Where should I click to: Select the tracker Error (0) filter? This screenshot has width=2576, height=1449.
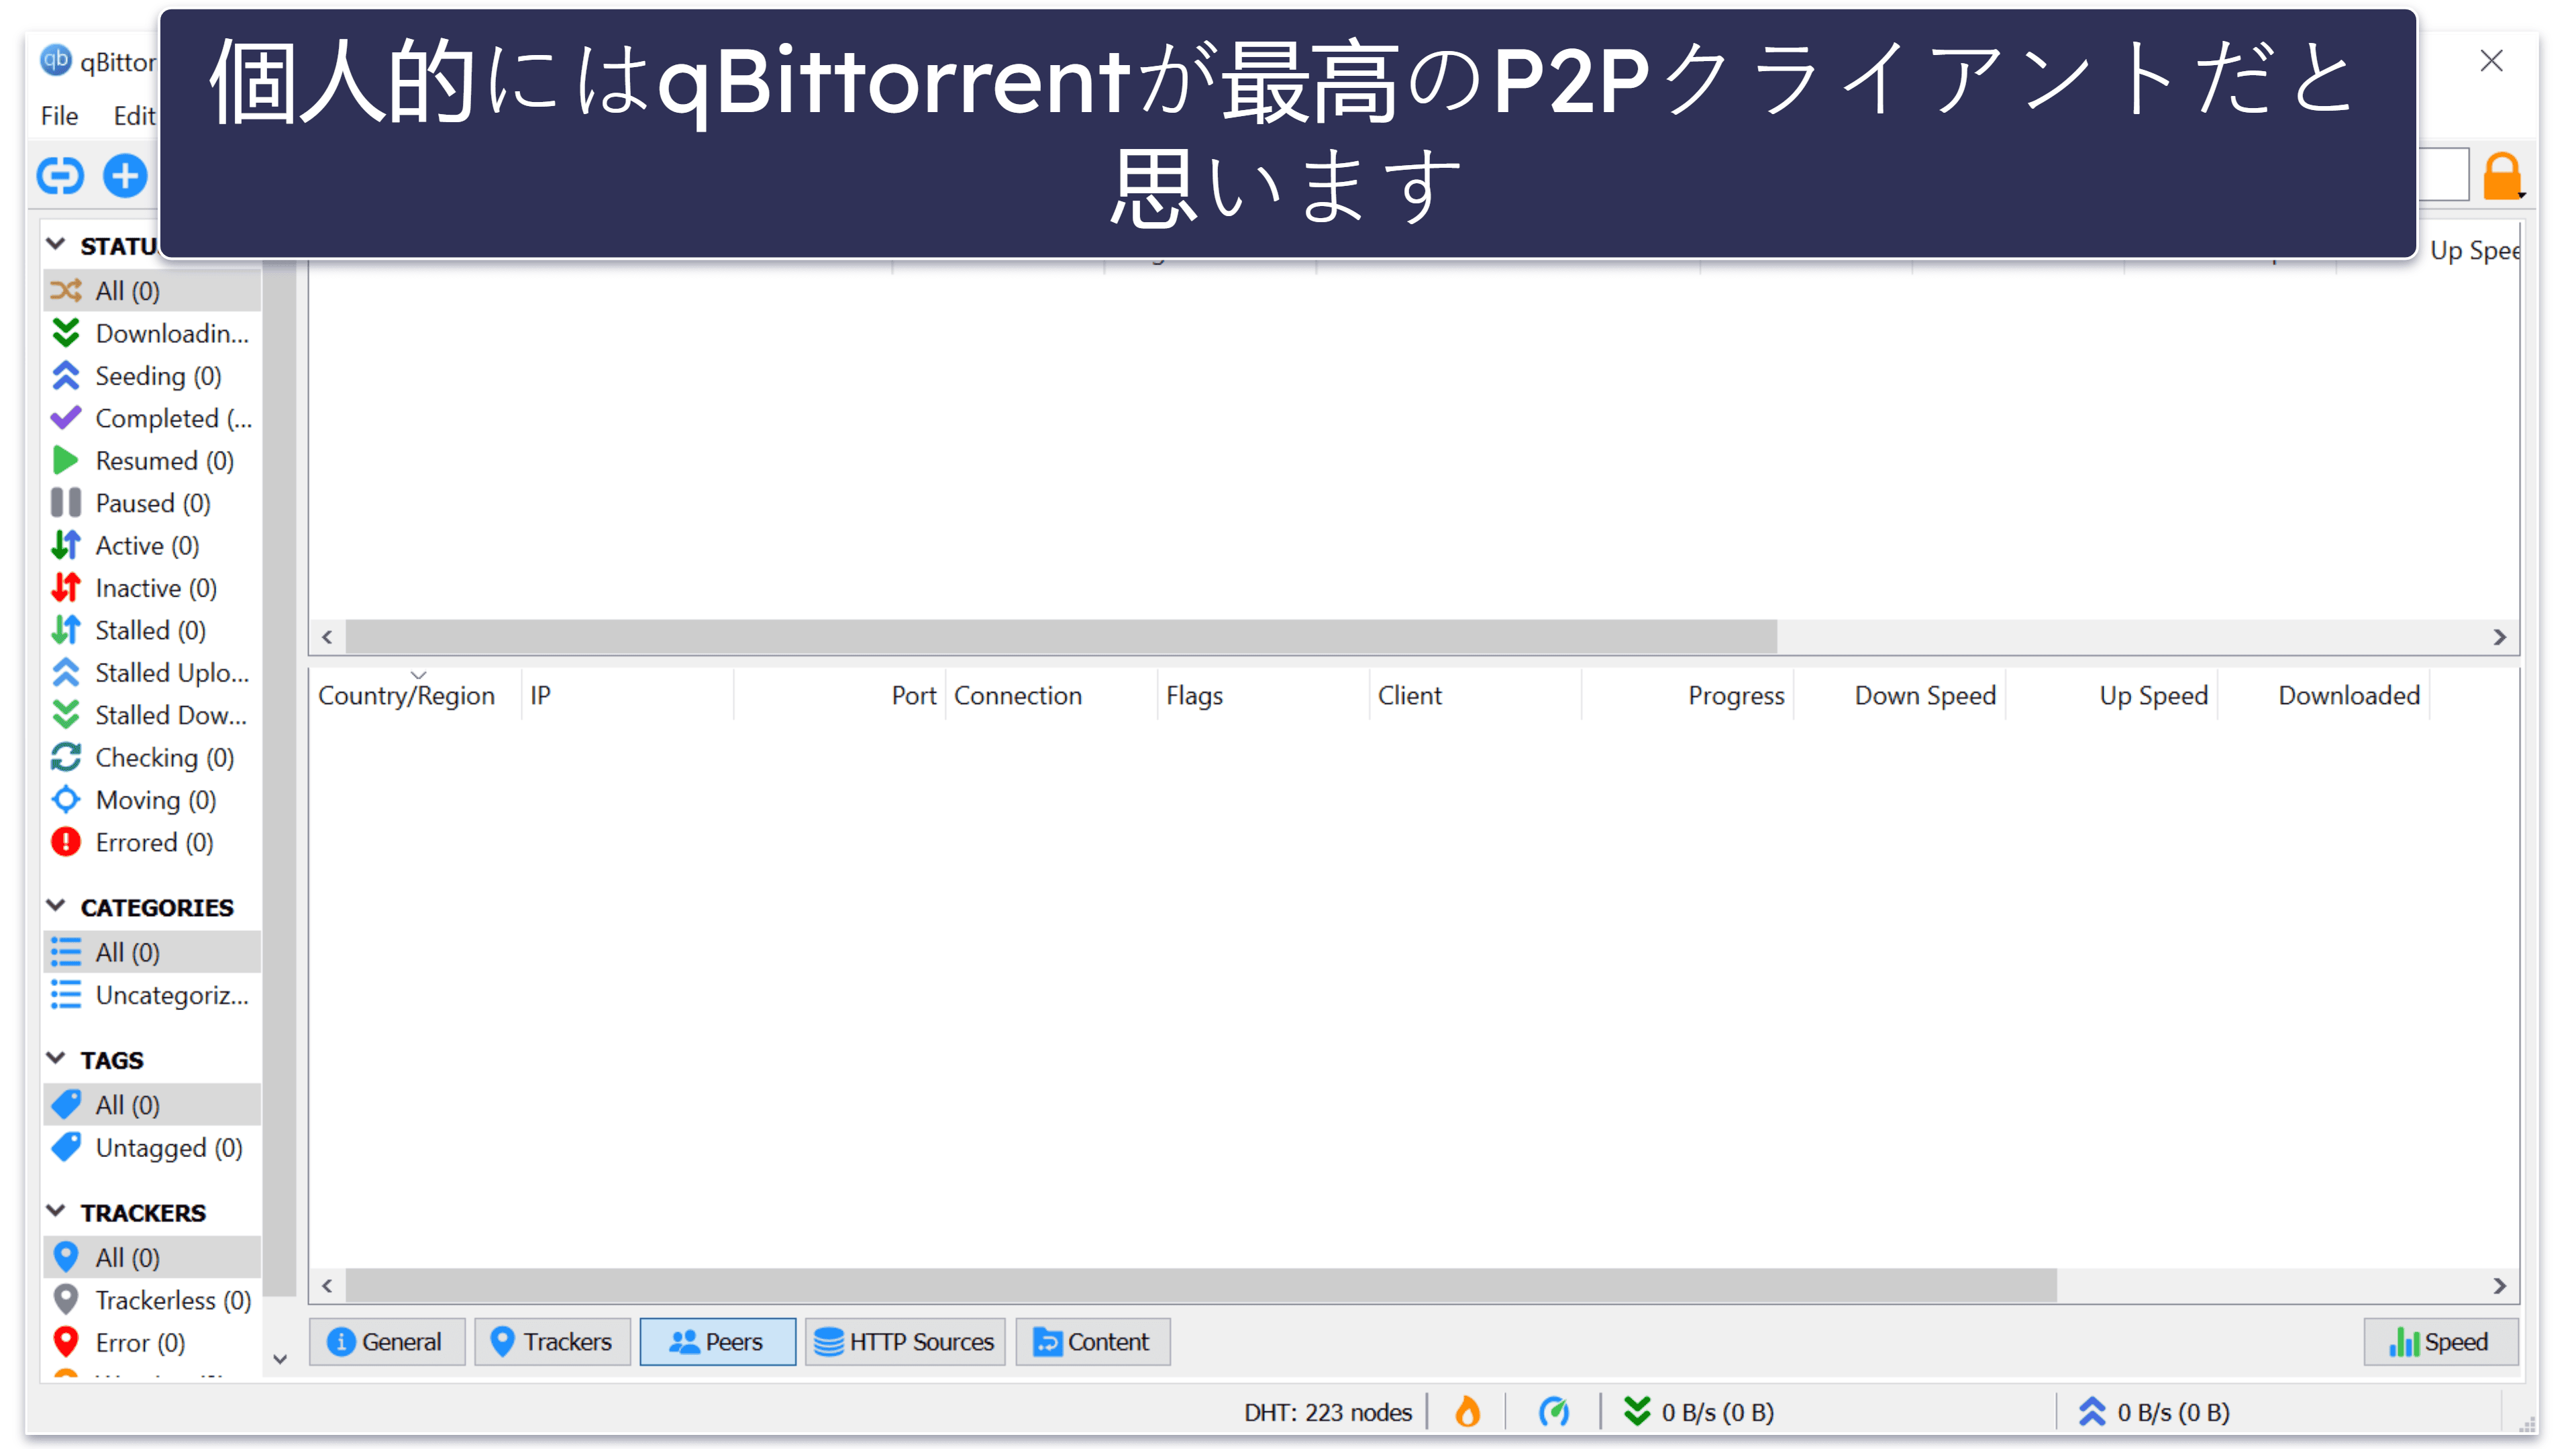152,1343
